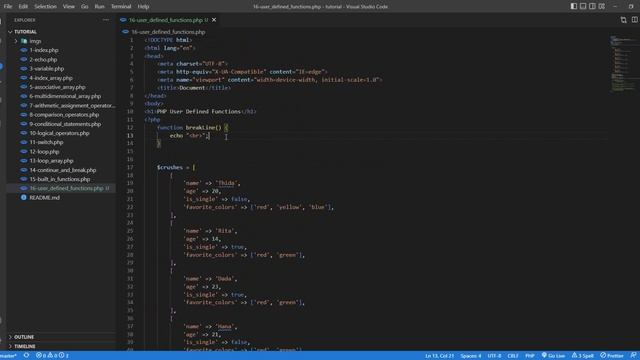The height and width of the screenshot is (360, 640).
Task: Open 3-variable.php in the explorer
Action: point(47,69)
